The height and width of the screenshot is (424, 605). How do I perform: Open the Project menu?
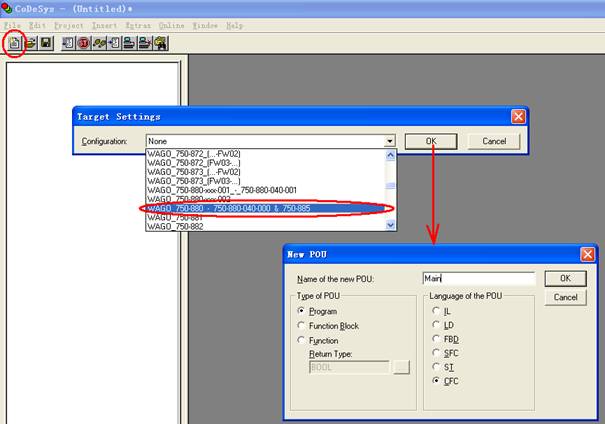[69, 25]
